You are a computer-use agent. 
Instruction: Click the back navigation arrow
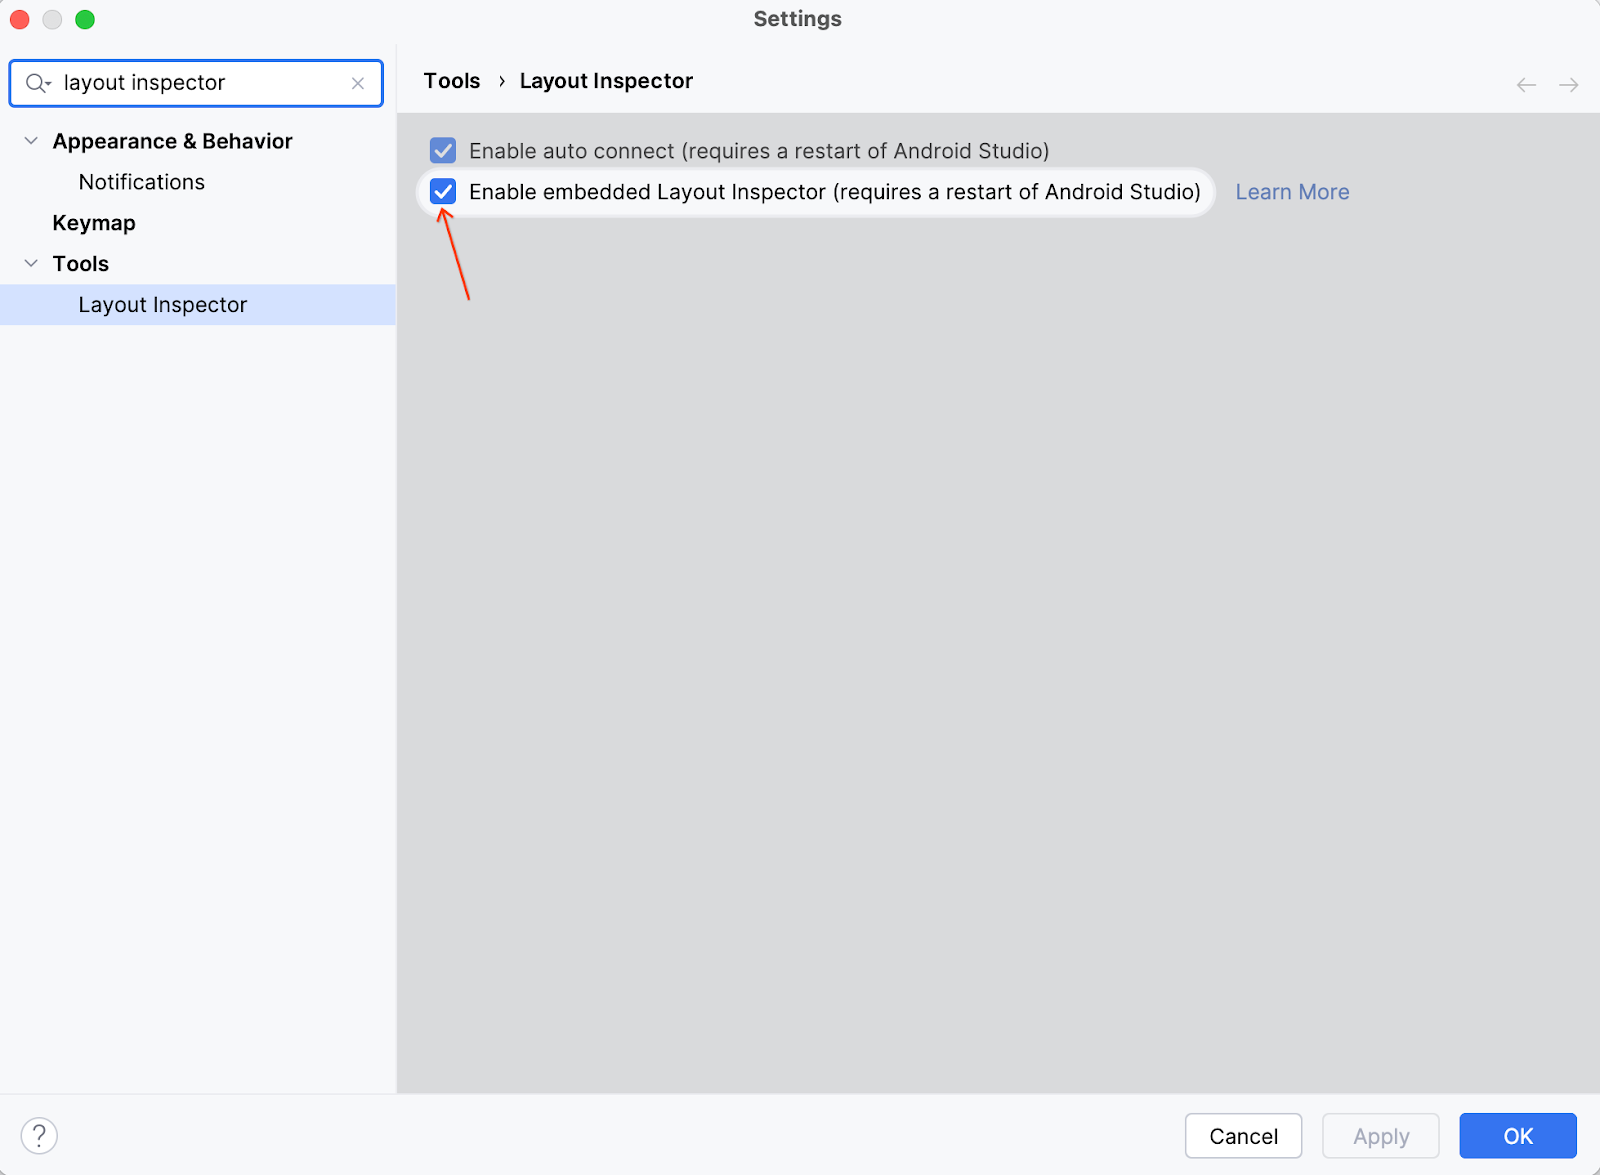click(1525, 85)
